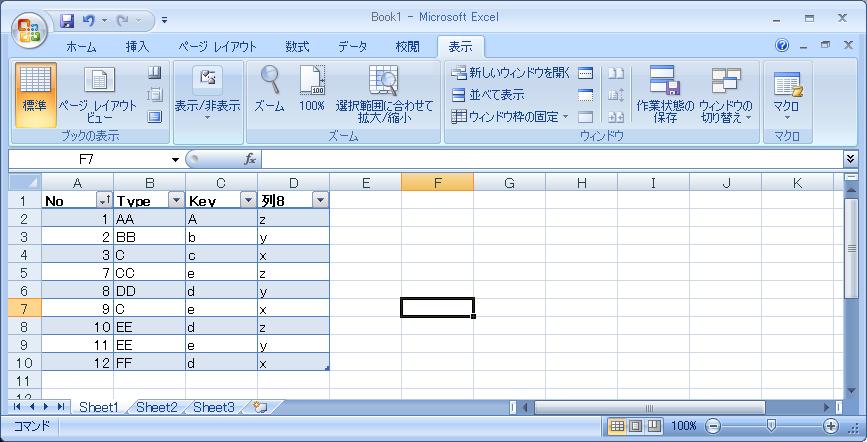Switch to ページ レイアウト ビュー

pyautogui.click(x=98, y=95)
